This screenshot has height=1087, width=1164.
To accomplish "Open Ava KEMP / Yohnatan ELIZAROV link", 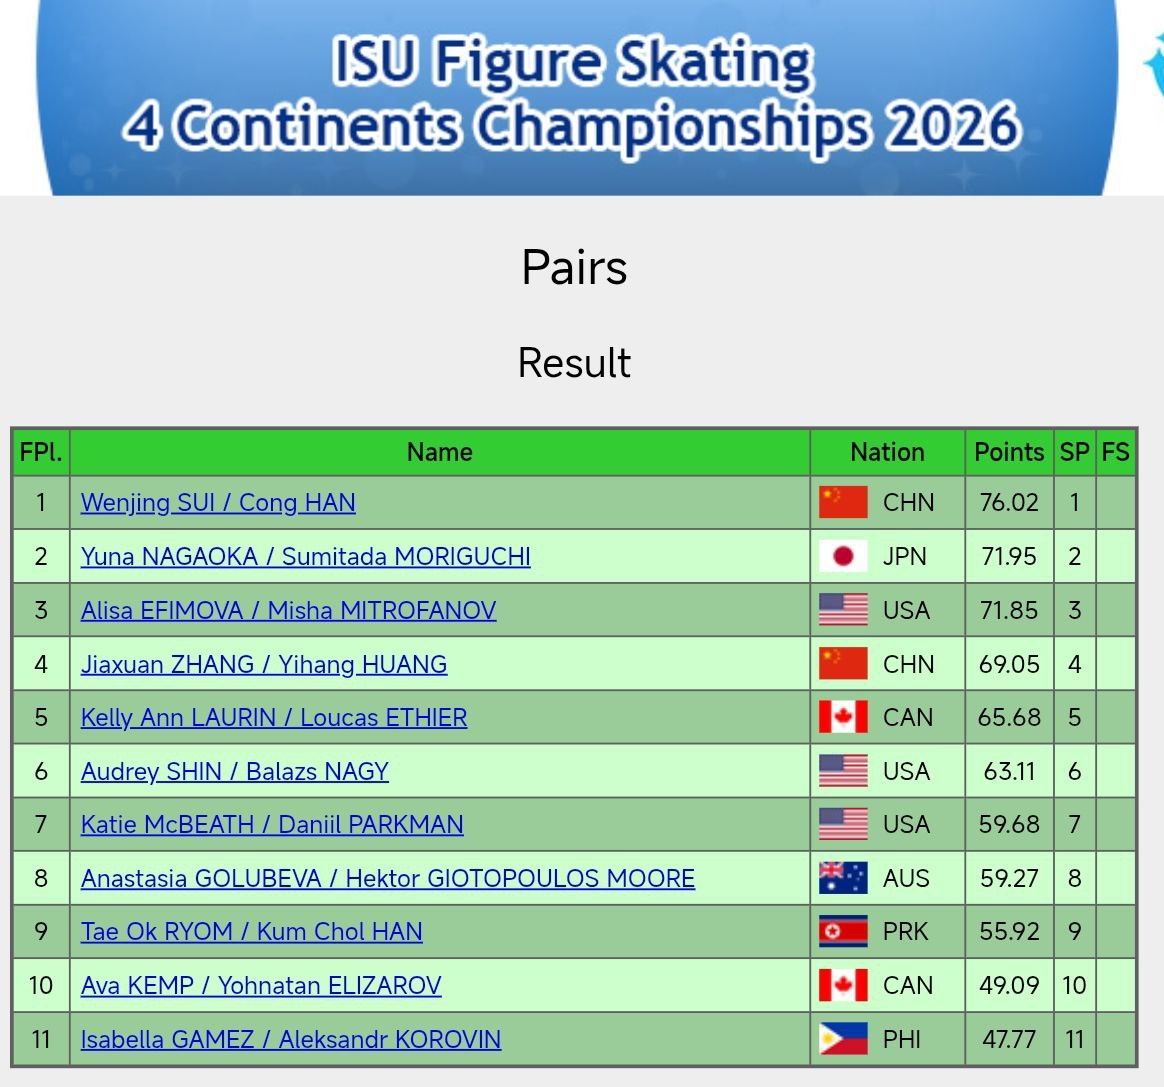I will pos(261,985).
